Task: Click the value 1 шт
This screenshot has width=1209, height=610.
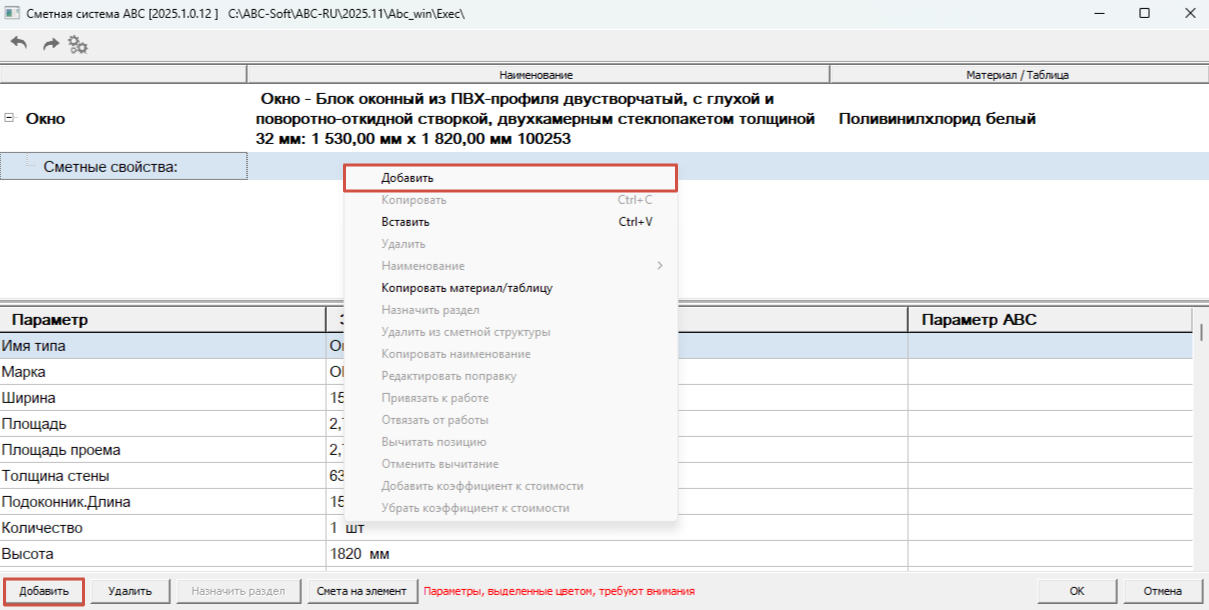Action: pos(346,528)
